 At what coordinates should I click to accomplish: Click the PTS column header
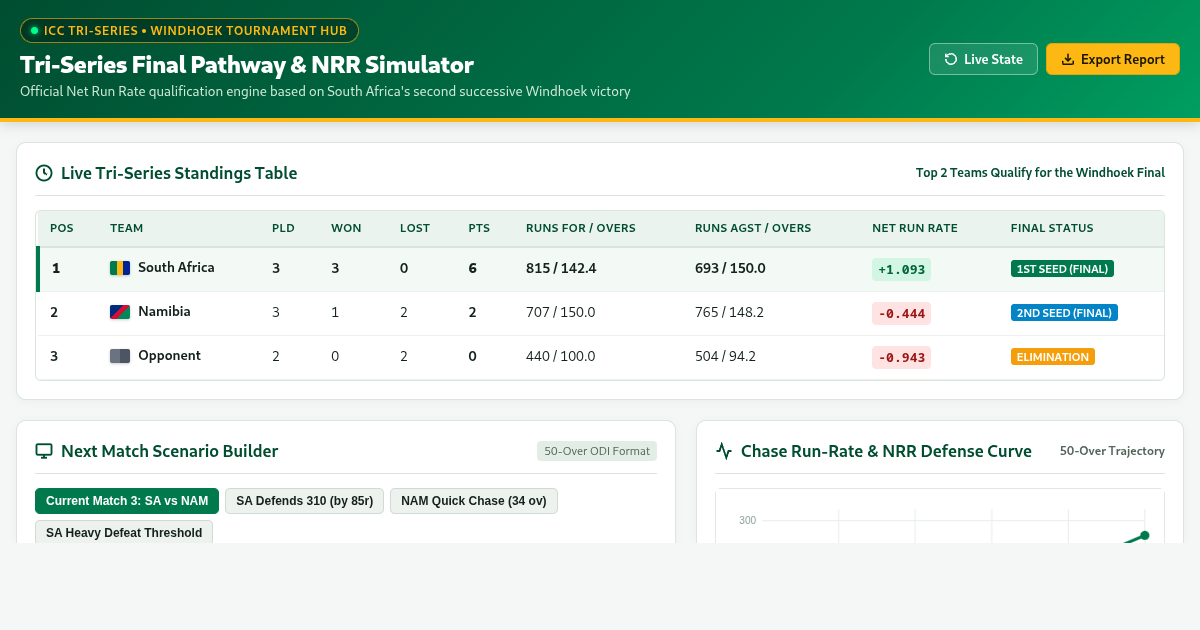click(x=479, y=228)
